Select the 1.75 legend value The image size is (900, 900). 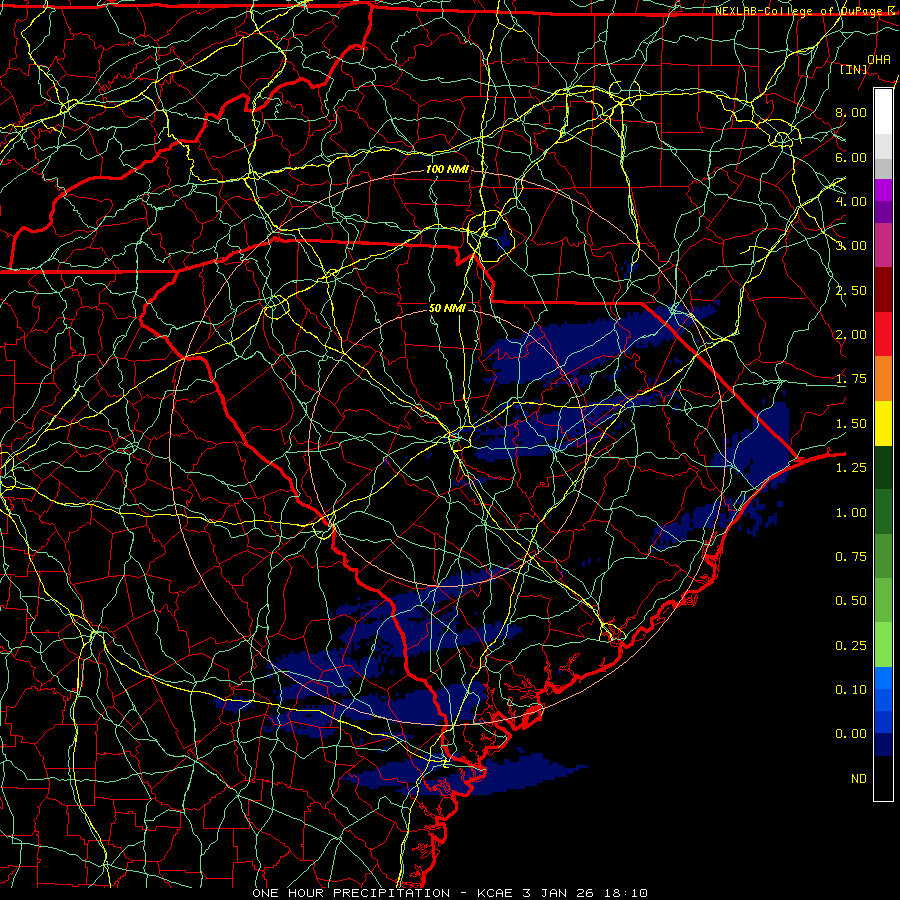tap(851, 379)
